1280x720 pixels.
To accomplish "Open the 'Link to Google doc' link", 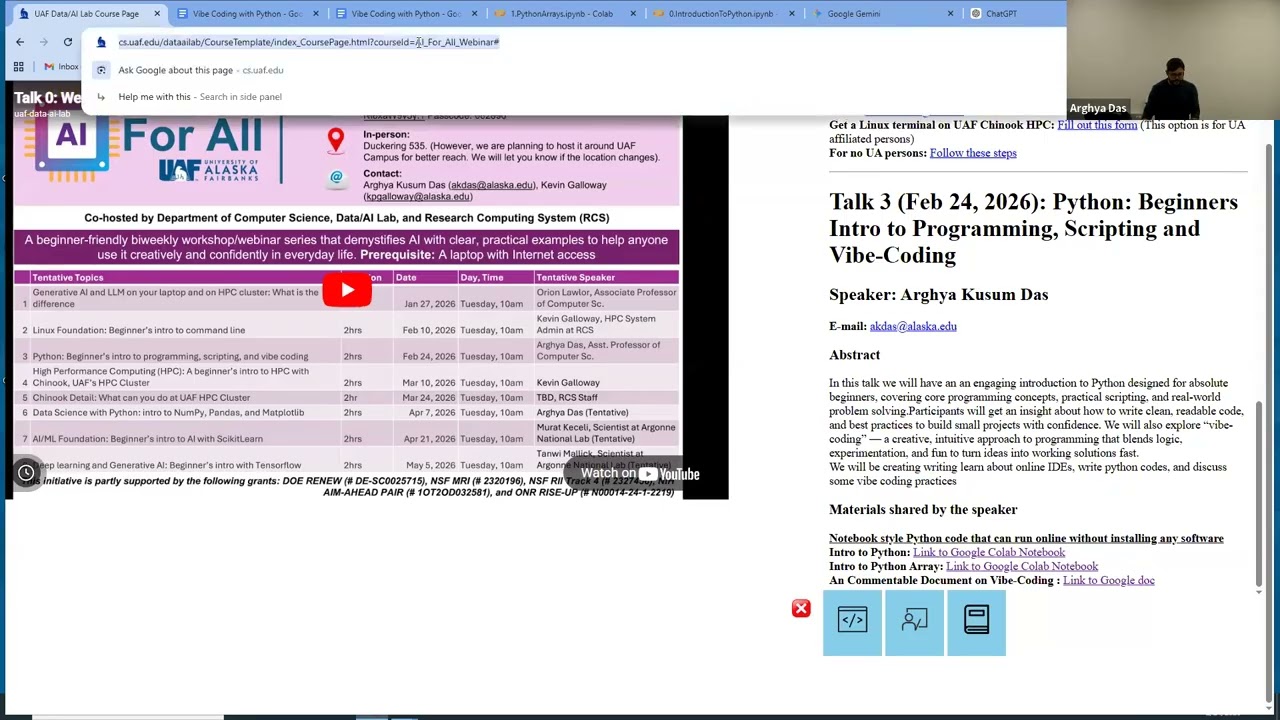I will click(x=1109, y=580).
